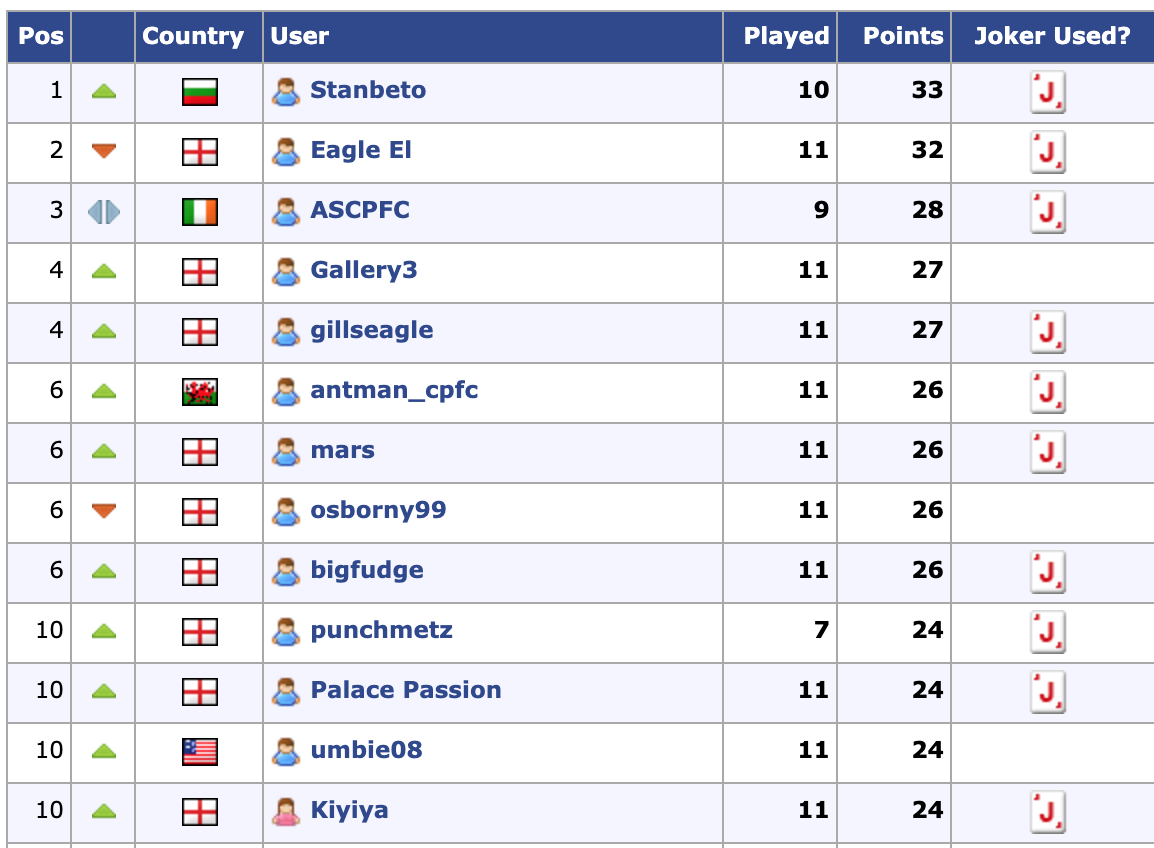Viewport: 1154px width, 848px height.
Task: Open Stanbeto's user profile link
Action: [x=368, y=90]
